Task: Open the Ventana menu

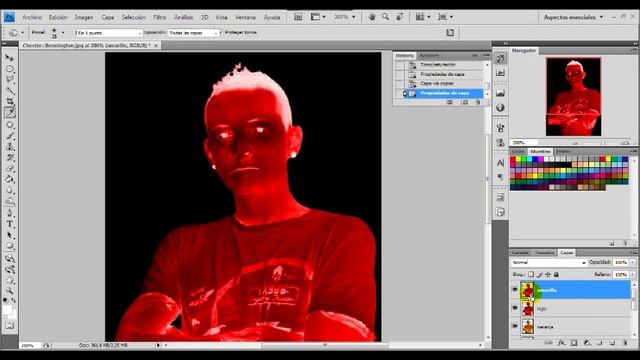Action: point(245,17)
